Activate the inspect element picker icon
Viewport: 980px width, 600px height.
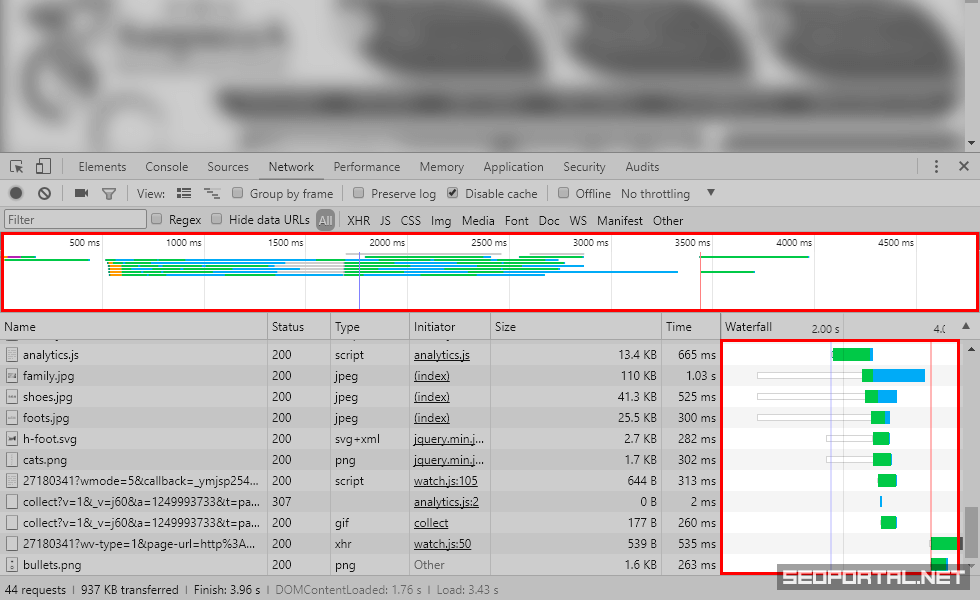click(x=17, y=167)
